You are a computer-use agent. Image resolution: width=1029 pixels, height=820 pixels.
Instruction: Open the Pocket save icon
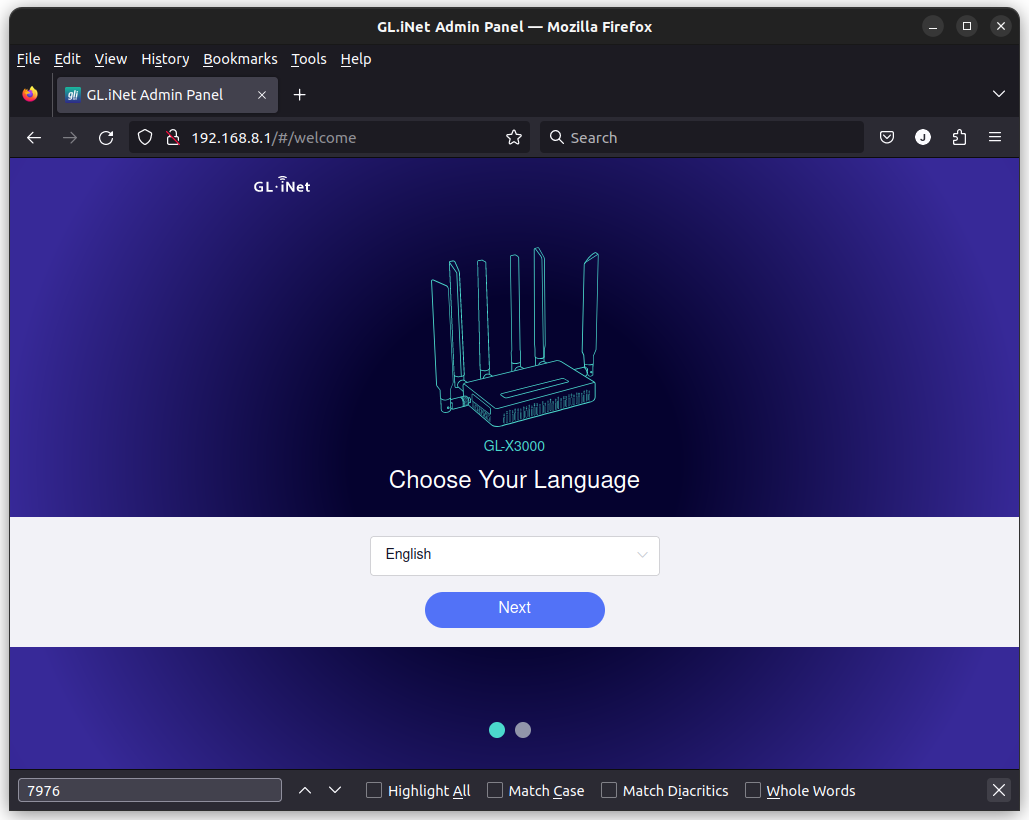tap(887, 138)
